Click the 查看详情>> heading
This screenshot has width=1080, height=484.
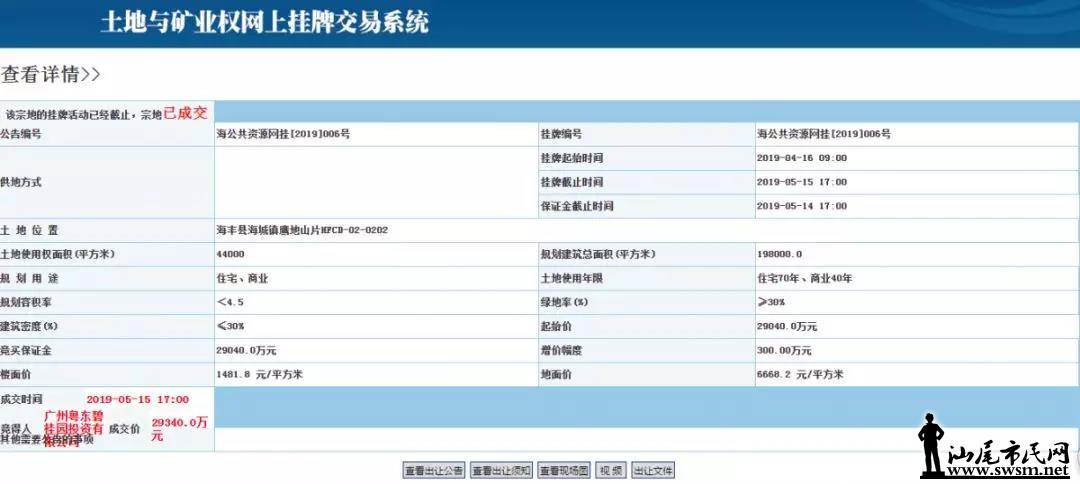[50, 74]
